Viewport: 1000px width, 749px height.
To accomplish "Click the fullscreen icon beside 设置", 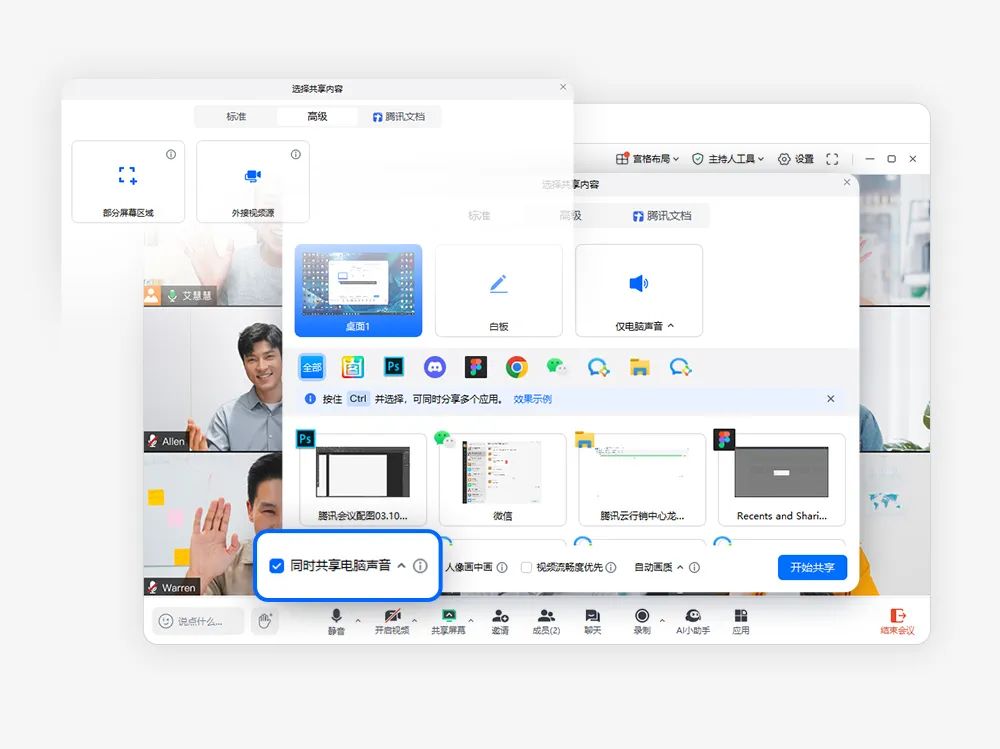I will [832, 159].
